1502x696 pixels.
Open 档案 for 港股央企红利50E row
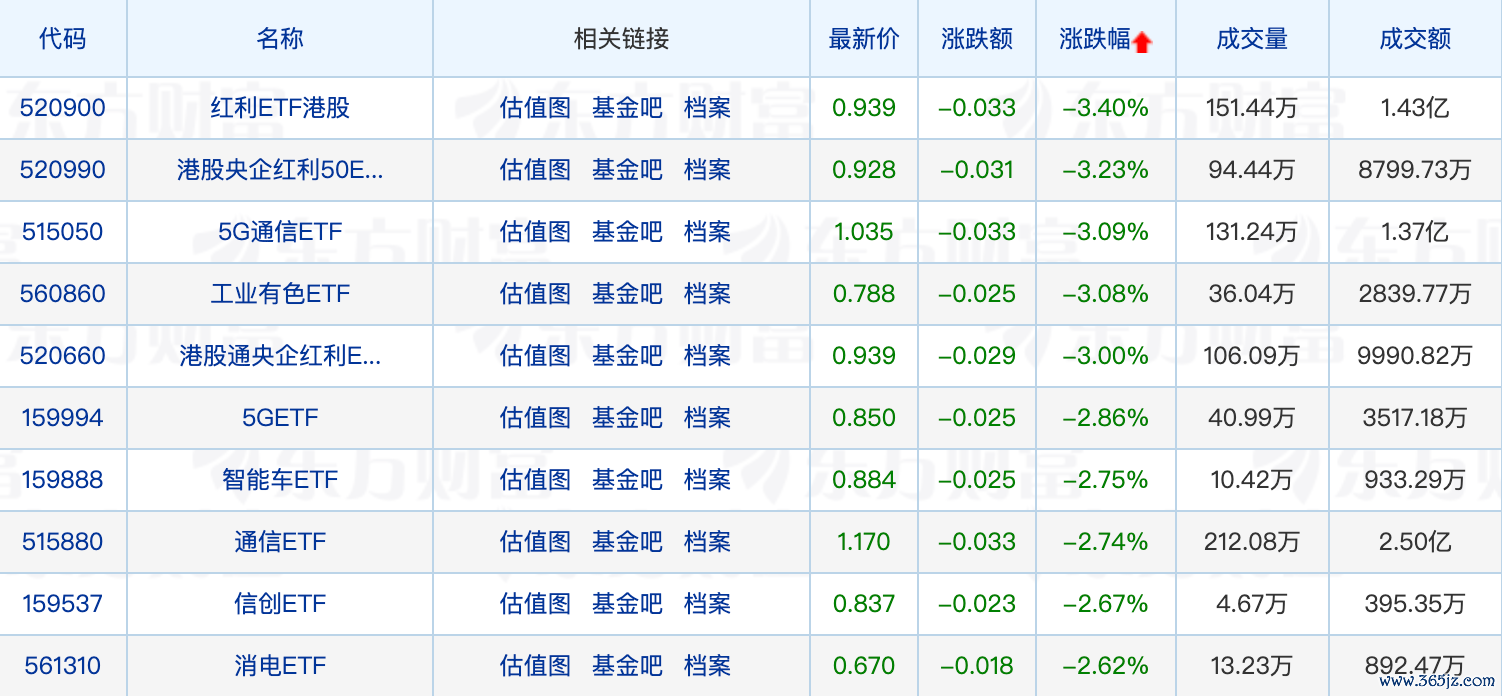(708, 170)
